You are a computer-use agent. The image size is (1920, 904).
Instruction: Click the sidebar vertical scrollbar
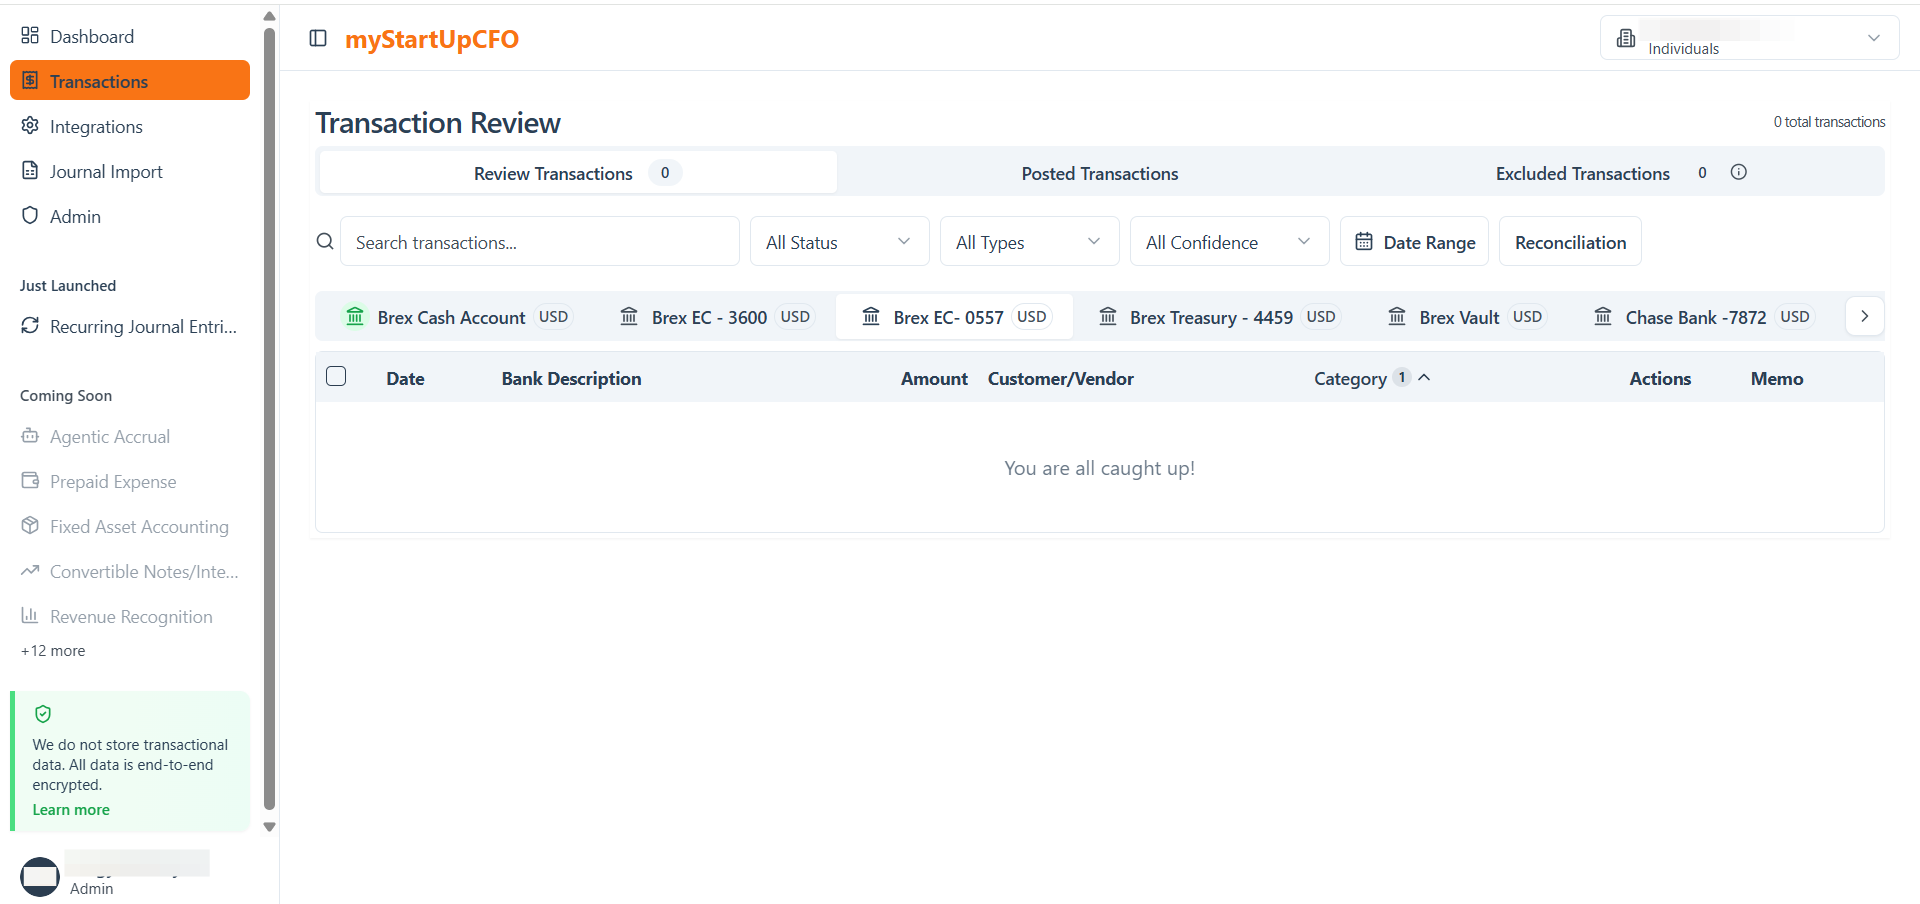click(269, 419)
